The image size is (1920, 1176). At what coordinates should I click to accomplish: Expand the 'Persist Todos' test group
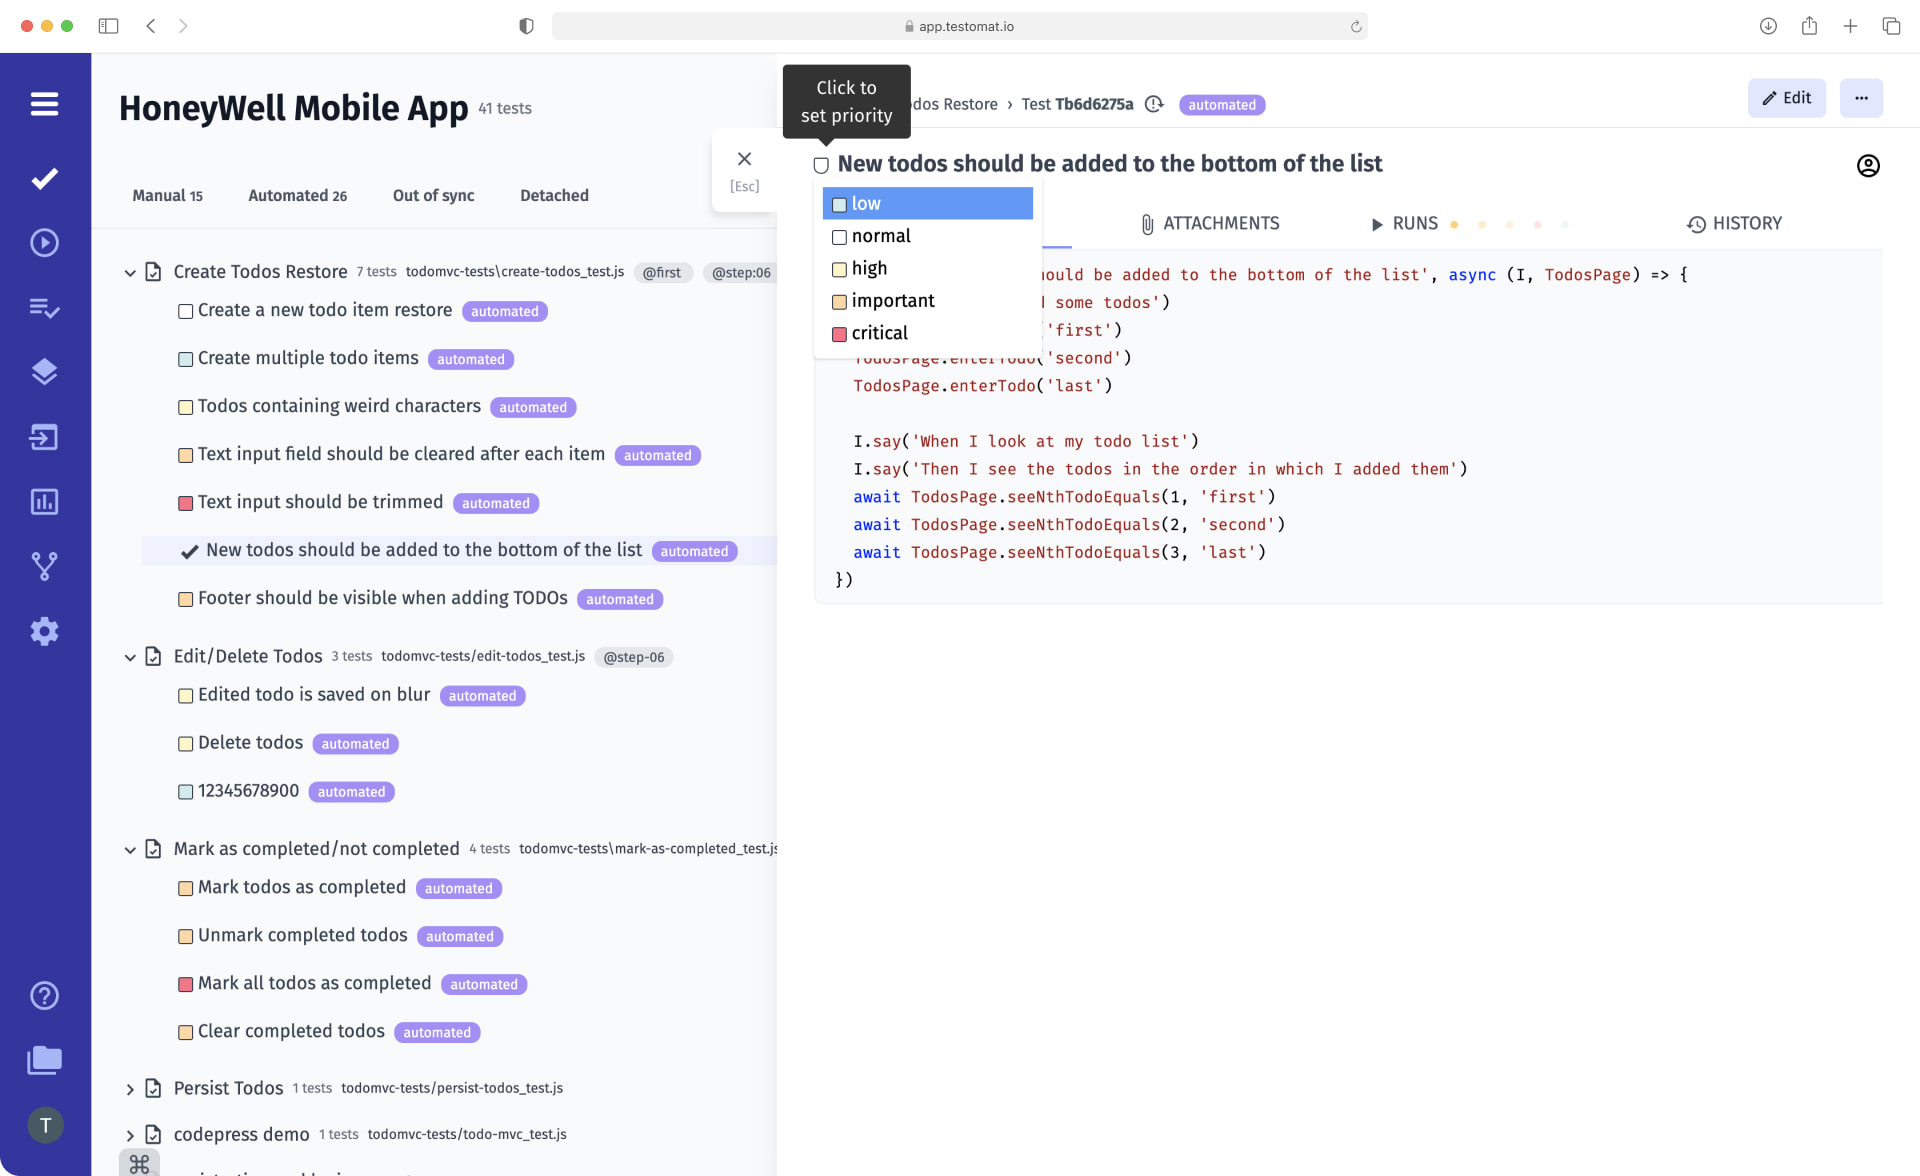click(x=130, y=1087)
